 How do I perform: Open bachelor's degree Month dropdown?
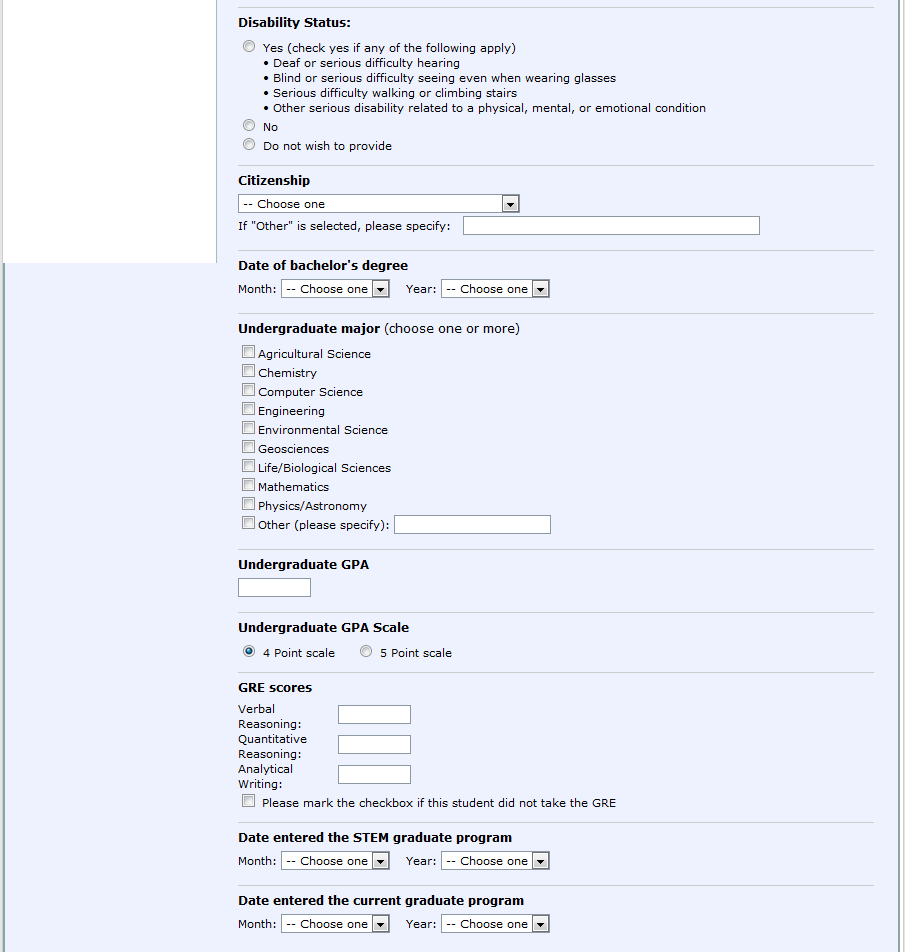coord(334,289)
